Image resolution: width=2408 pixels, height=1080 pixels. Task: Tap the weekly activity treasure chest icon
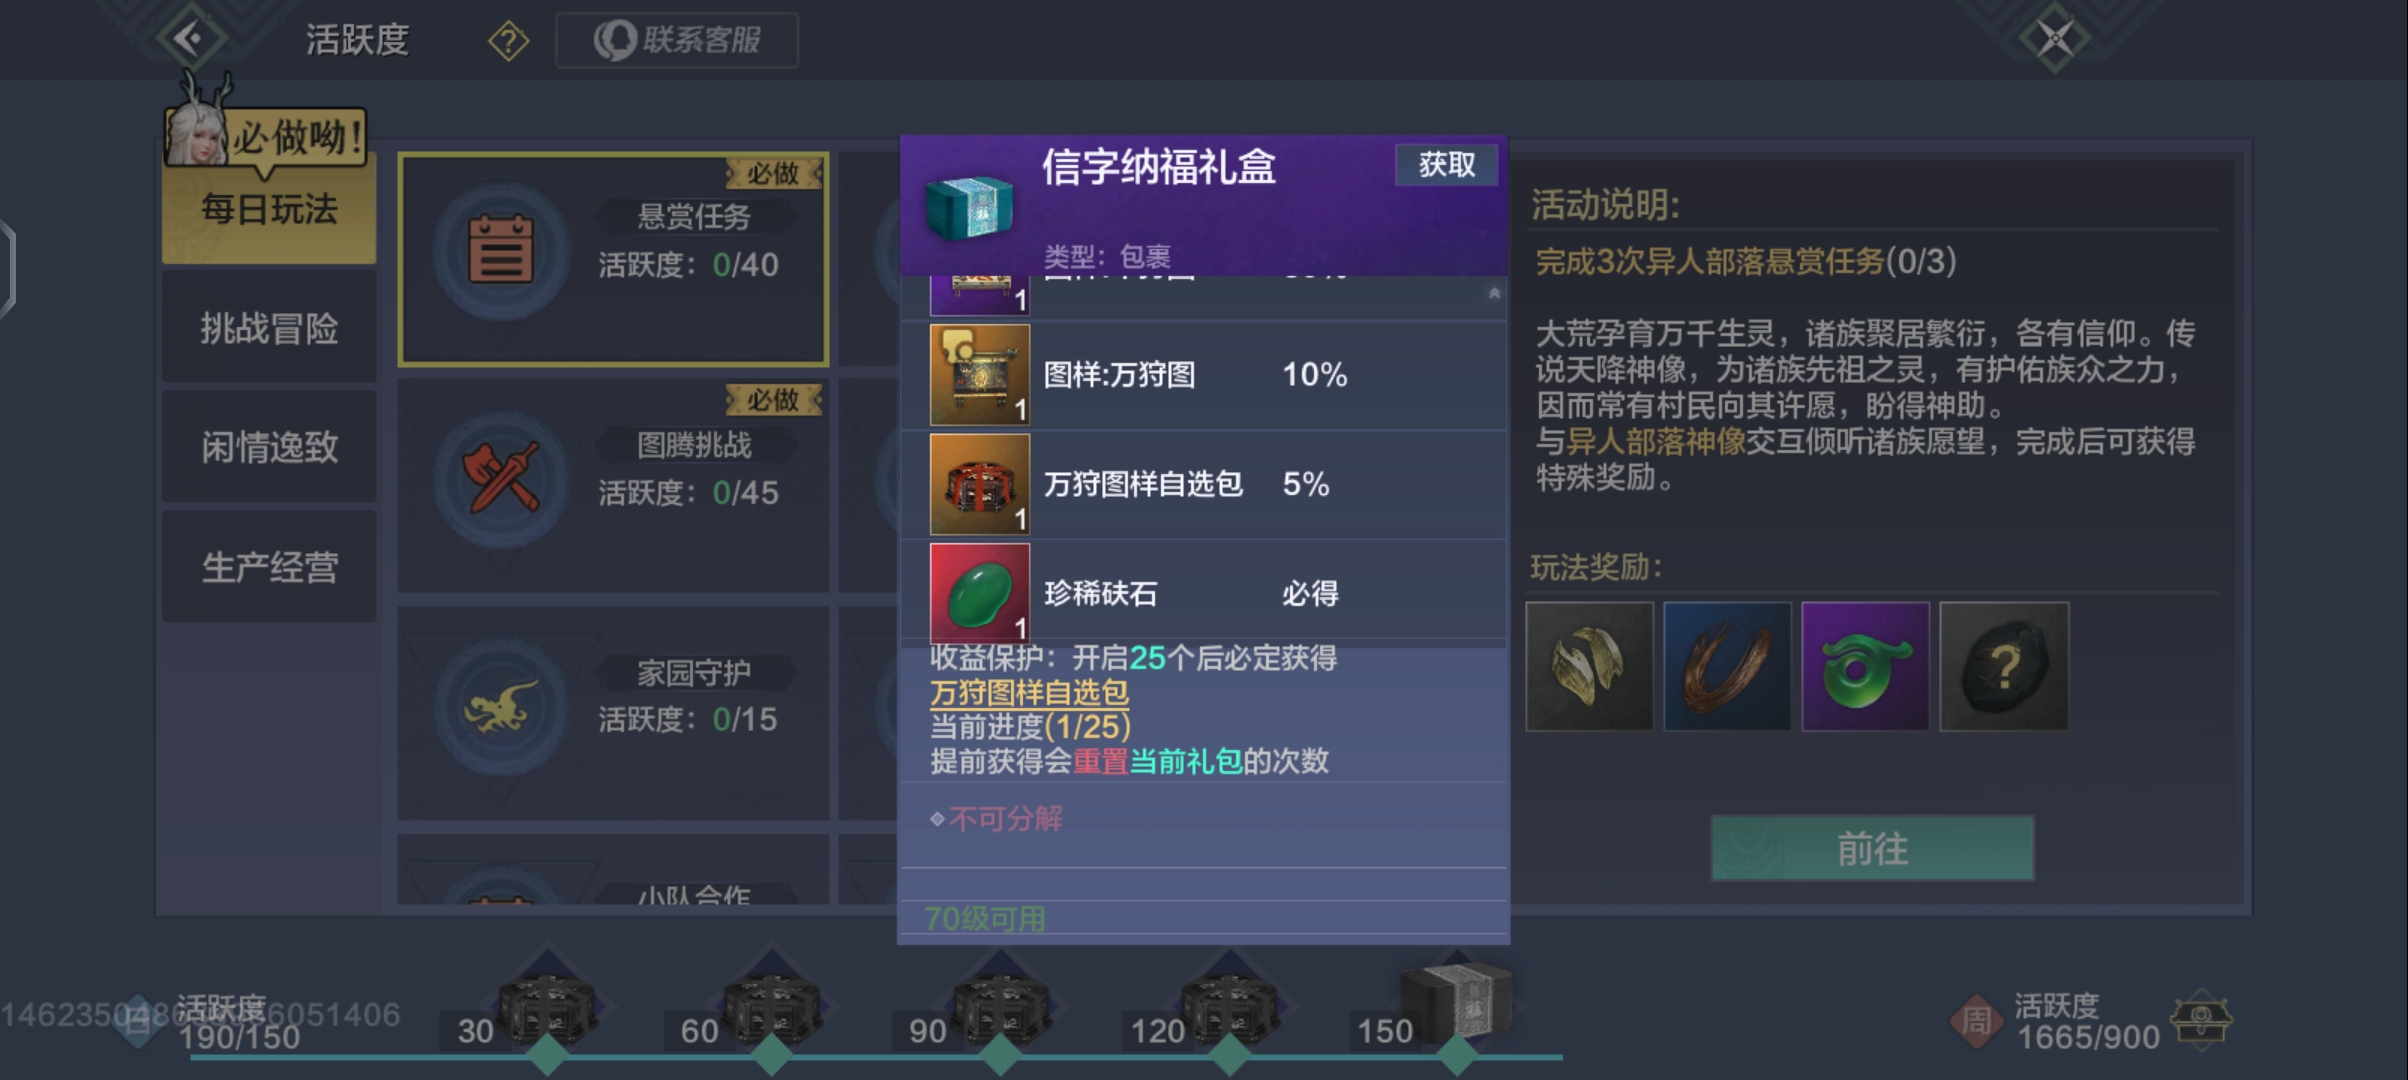[2201, 1021]
